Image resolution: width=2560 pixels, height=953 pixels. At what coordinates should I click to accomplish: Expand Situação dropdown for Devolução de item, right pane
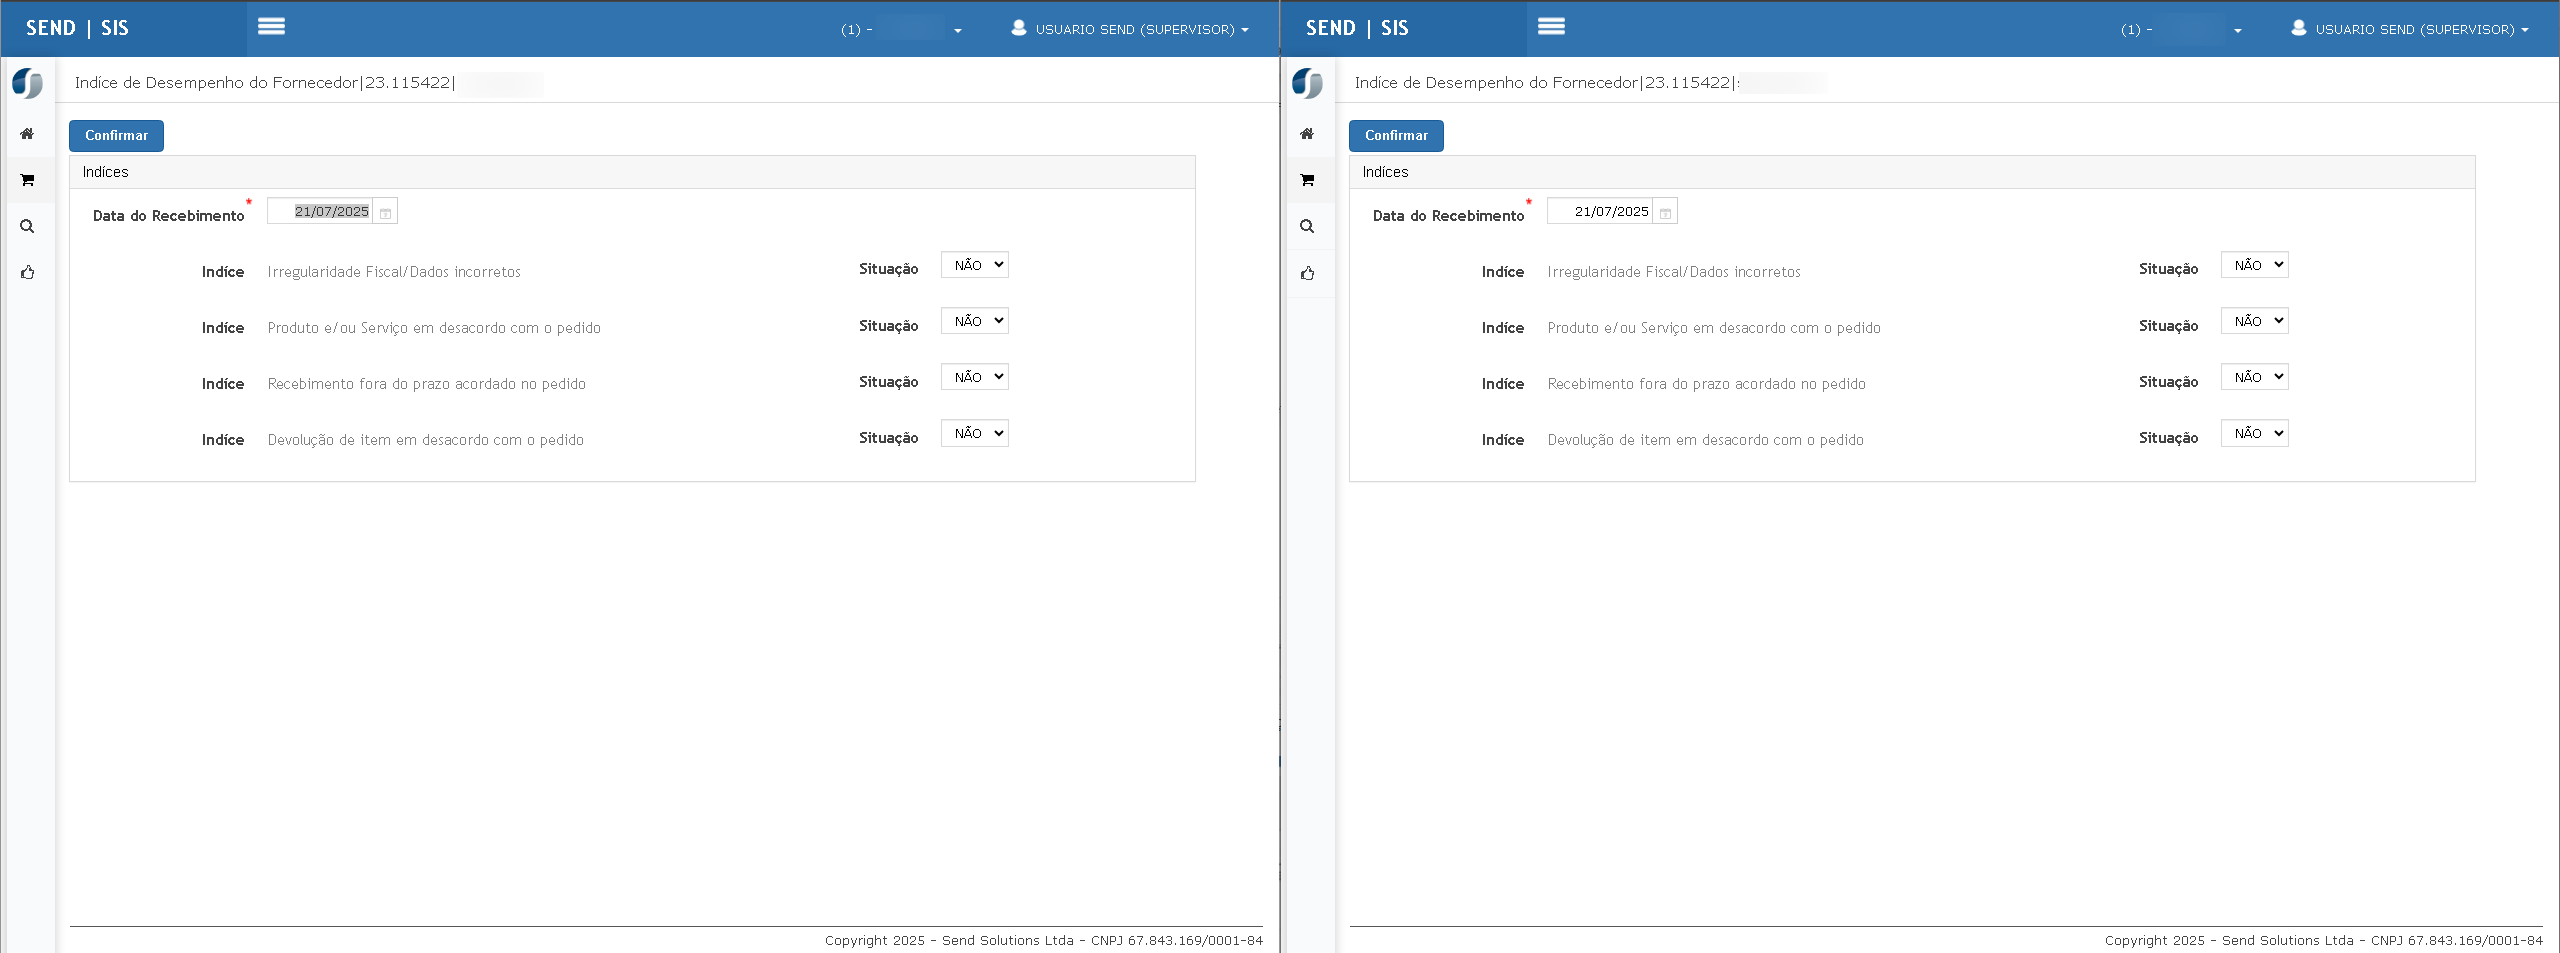2255,433
